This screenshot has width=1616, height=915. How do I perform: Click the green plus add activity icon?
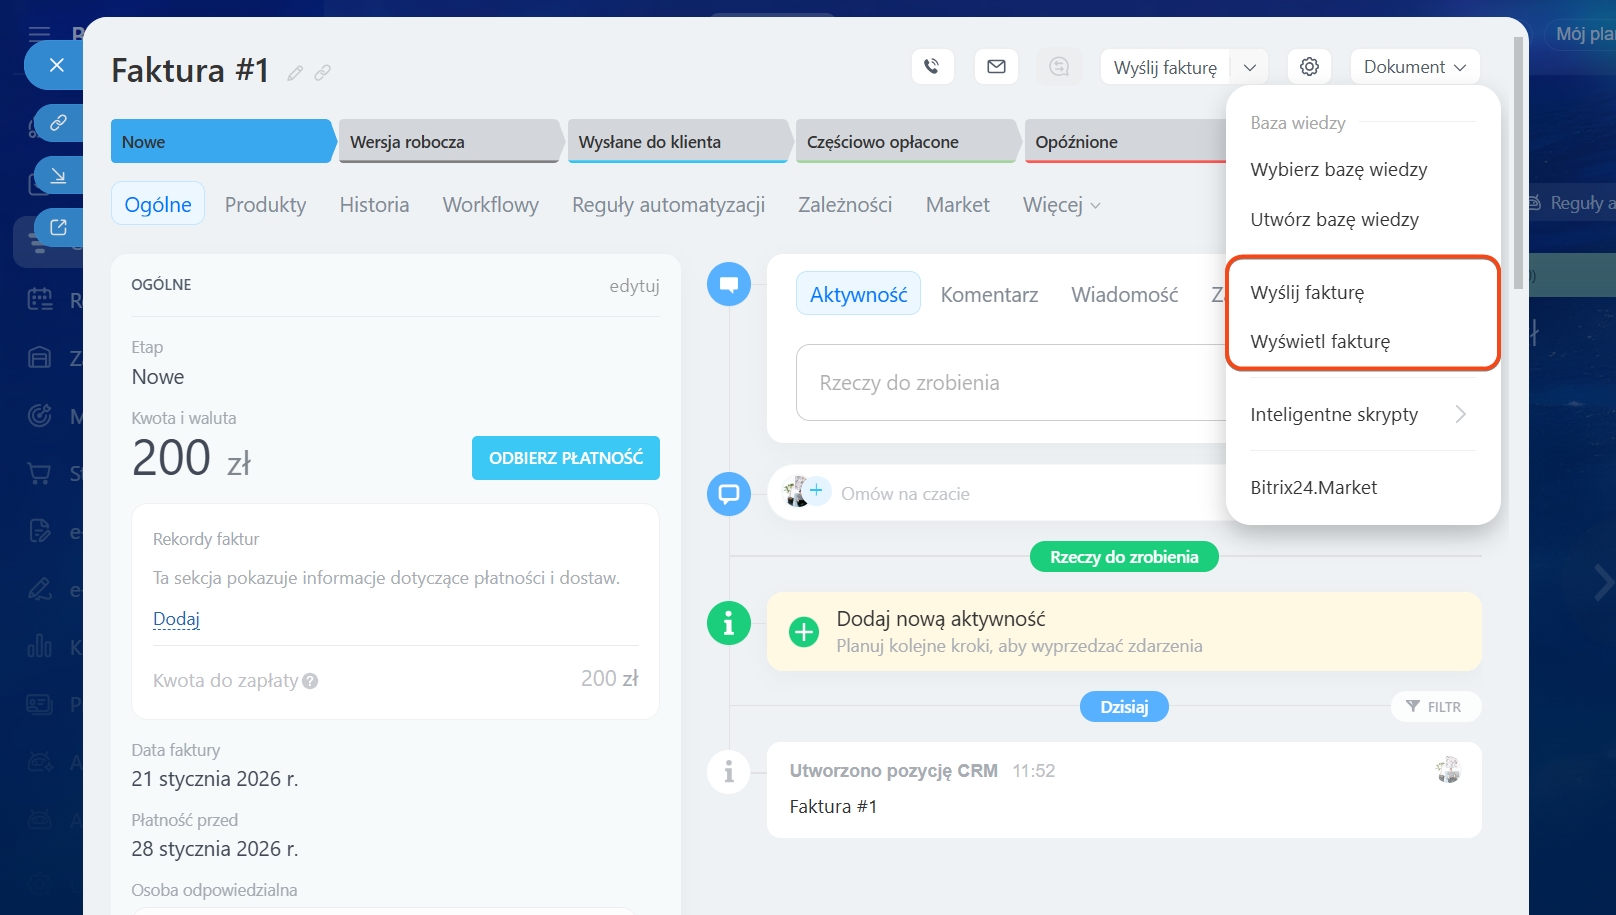pyautogui.click(x=803, y=632)
